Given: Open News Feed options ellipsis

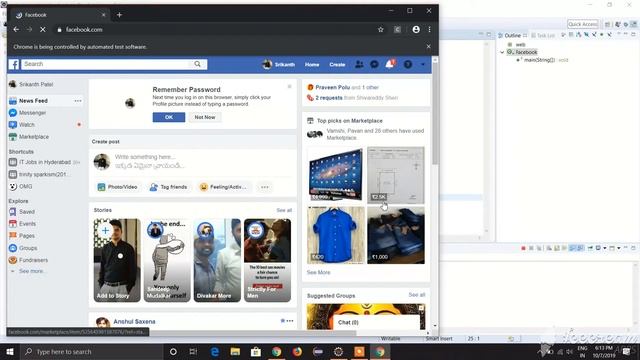Looking at the screenshot, I should 78,101.
